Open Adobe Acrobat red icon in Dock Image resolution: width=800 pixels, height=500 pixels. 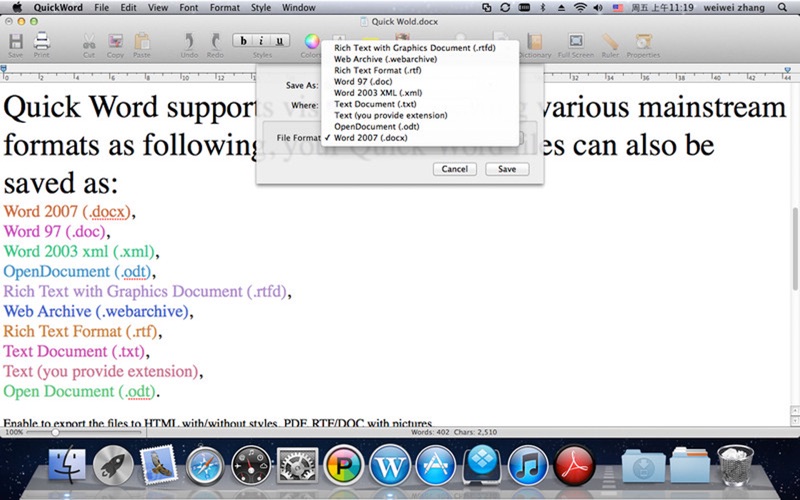point(574,465)
